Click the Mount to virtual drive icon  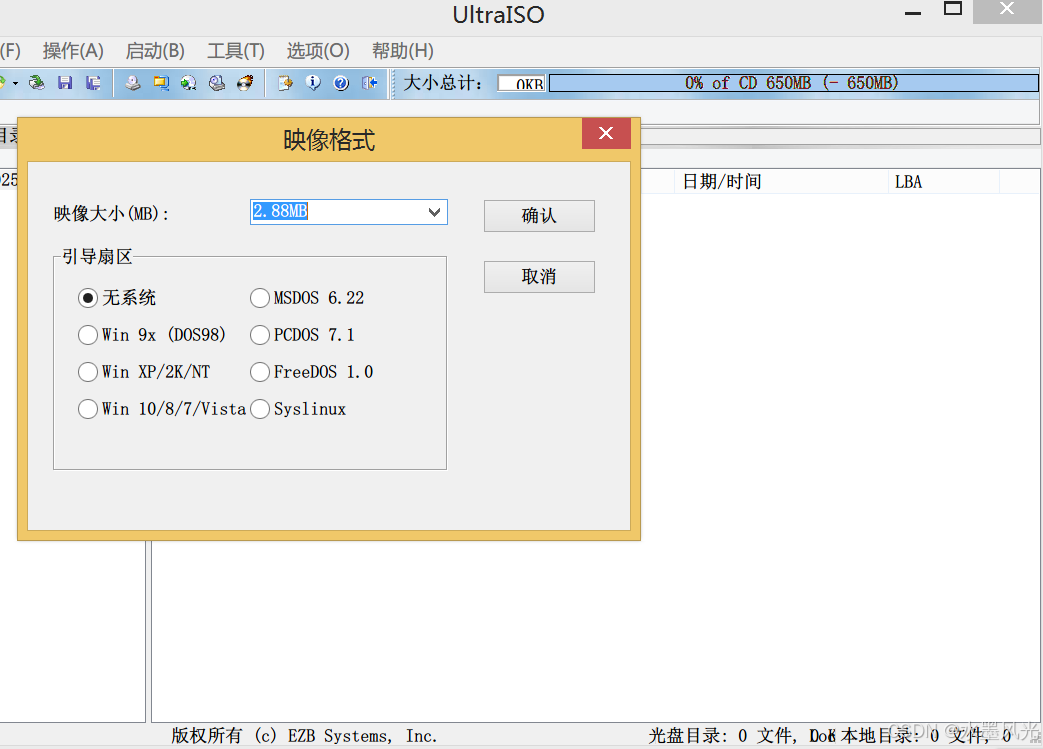[x=217, y=82]
